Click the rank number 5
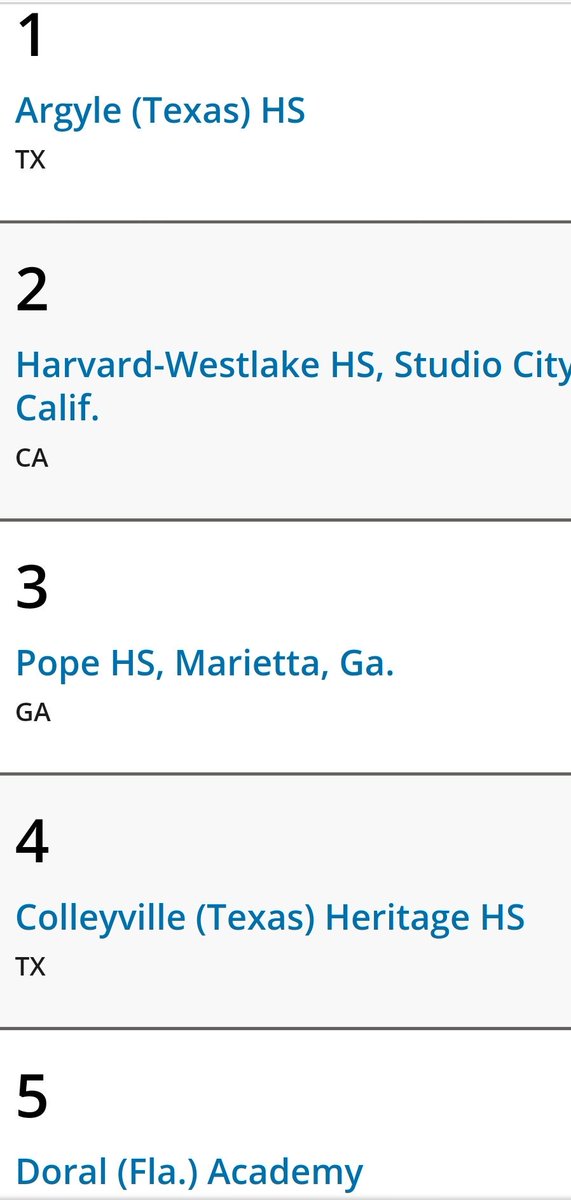This screenshot has height=1200, width=571. 32,1096
